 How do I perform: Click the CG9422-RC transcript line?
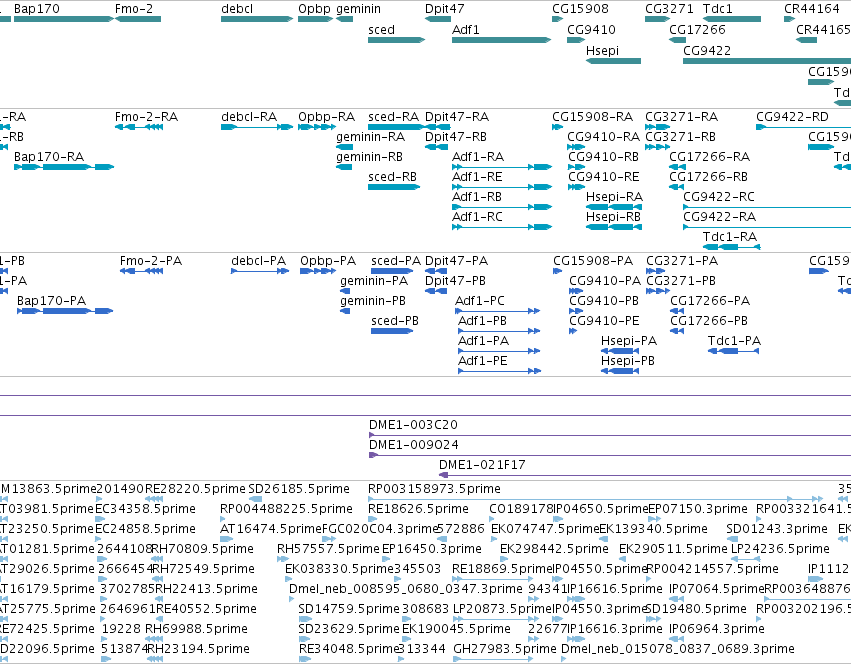[767, 207]
